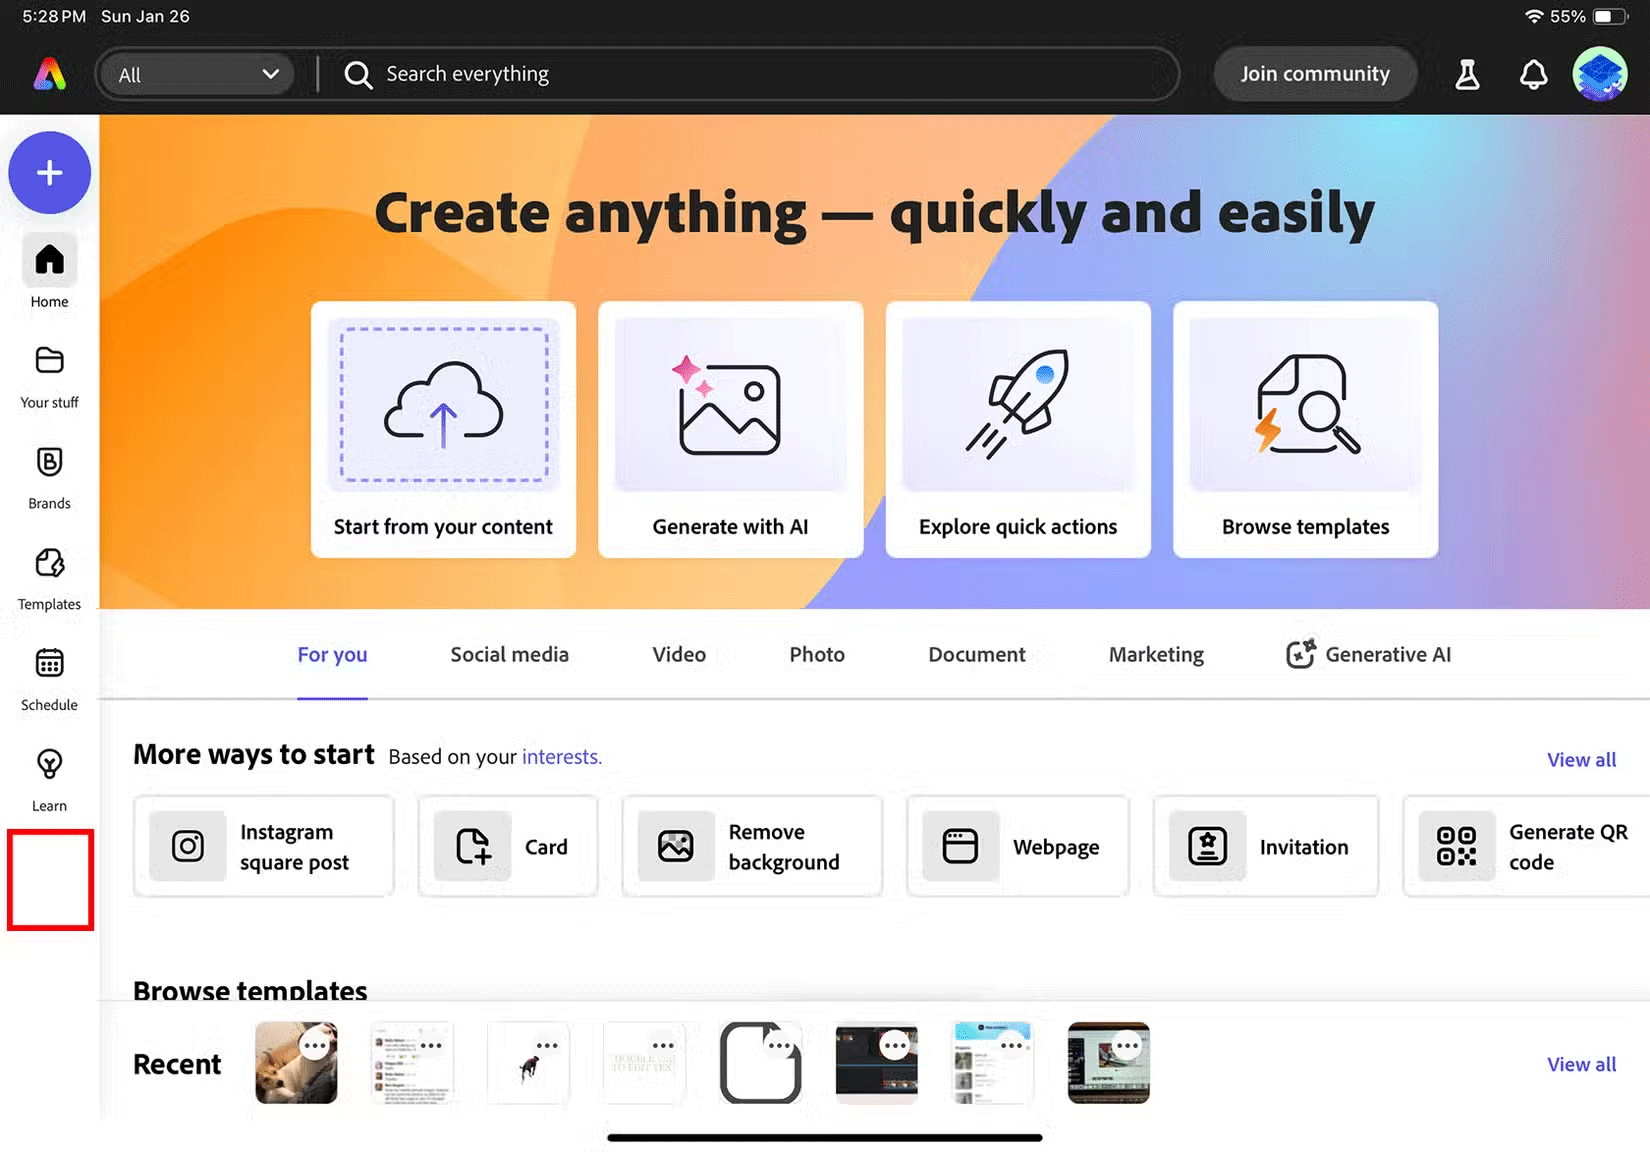Open View all for More ways to start
The width and height of the screenshot is (1650, 1152).
1581,759
